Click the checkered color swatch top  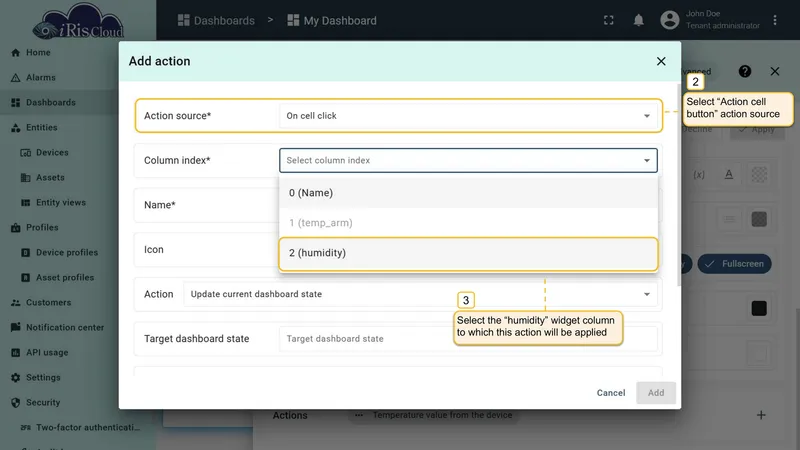pos(759,174)
